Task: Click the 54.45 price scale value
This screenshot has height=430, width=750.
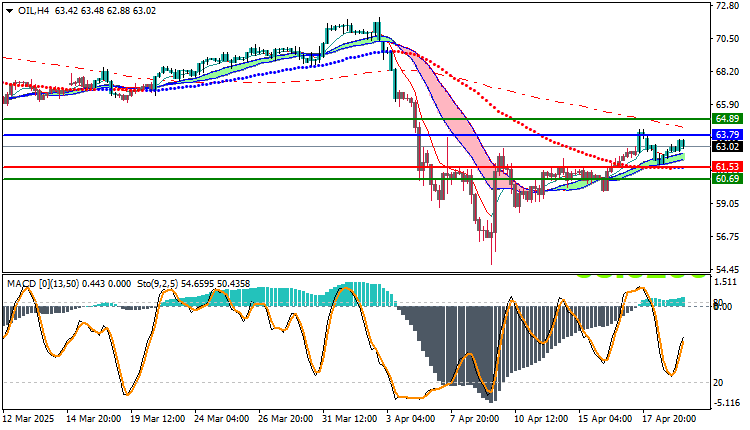Action: tap(727, 270)
